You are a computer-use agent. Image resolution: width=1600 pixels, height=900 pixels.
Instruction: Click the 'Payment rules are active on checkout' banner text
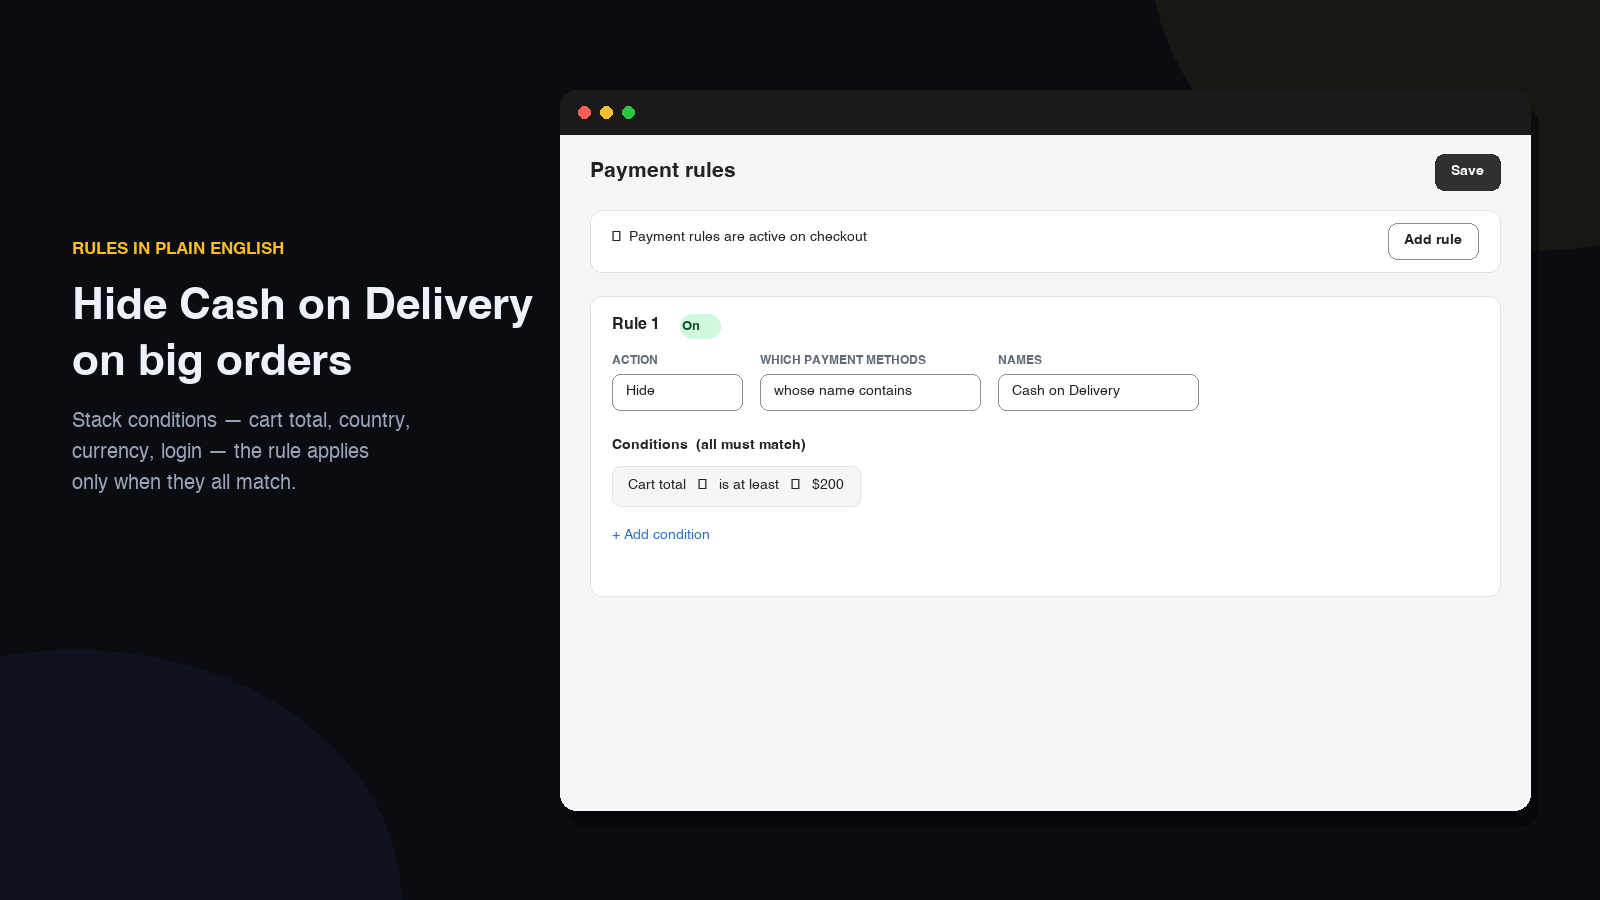(x=748, y=237)
